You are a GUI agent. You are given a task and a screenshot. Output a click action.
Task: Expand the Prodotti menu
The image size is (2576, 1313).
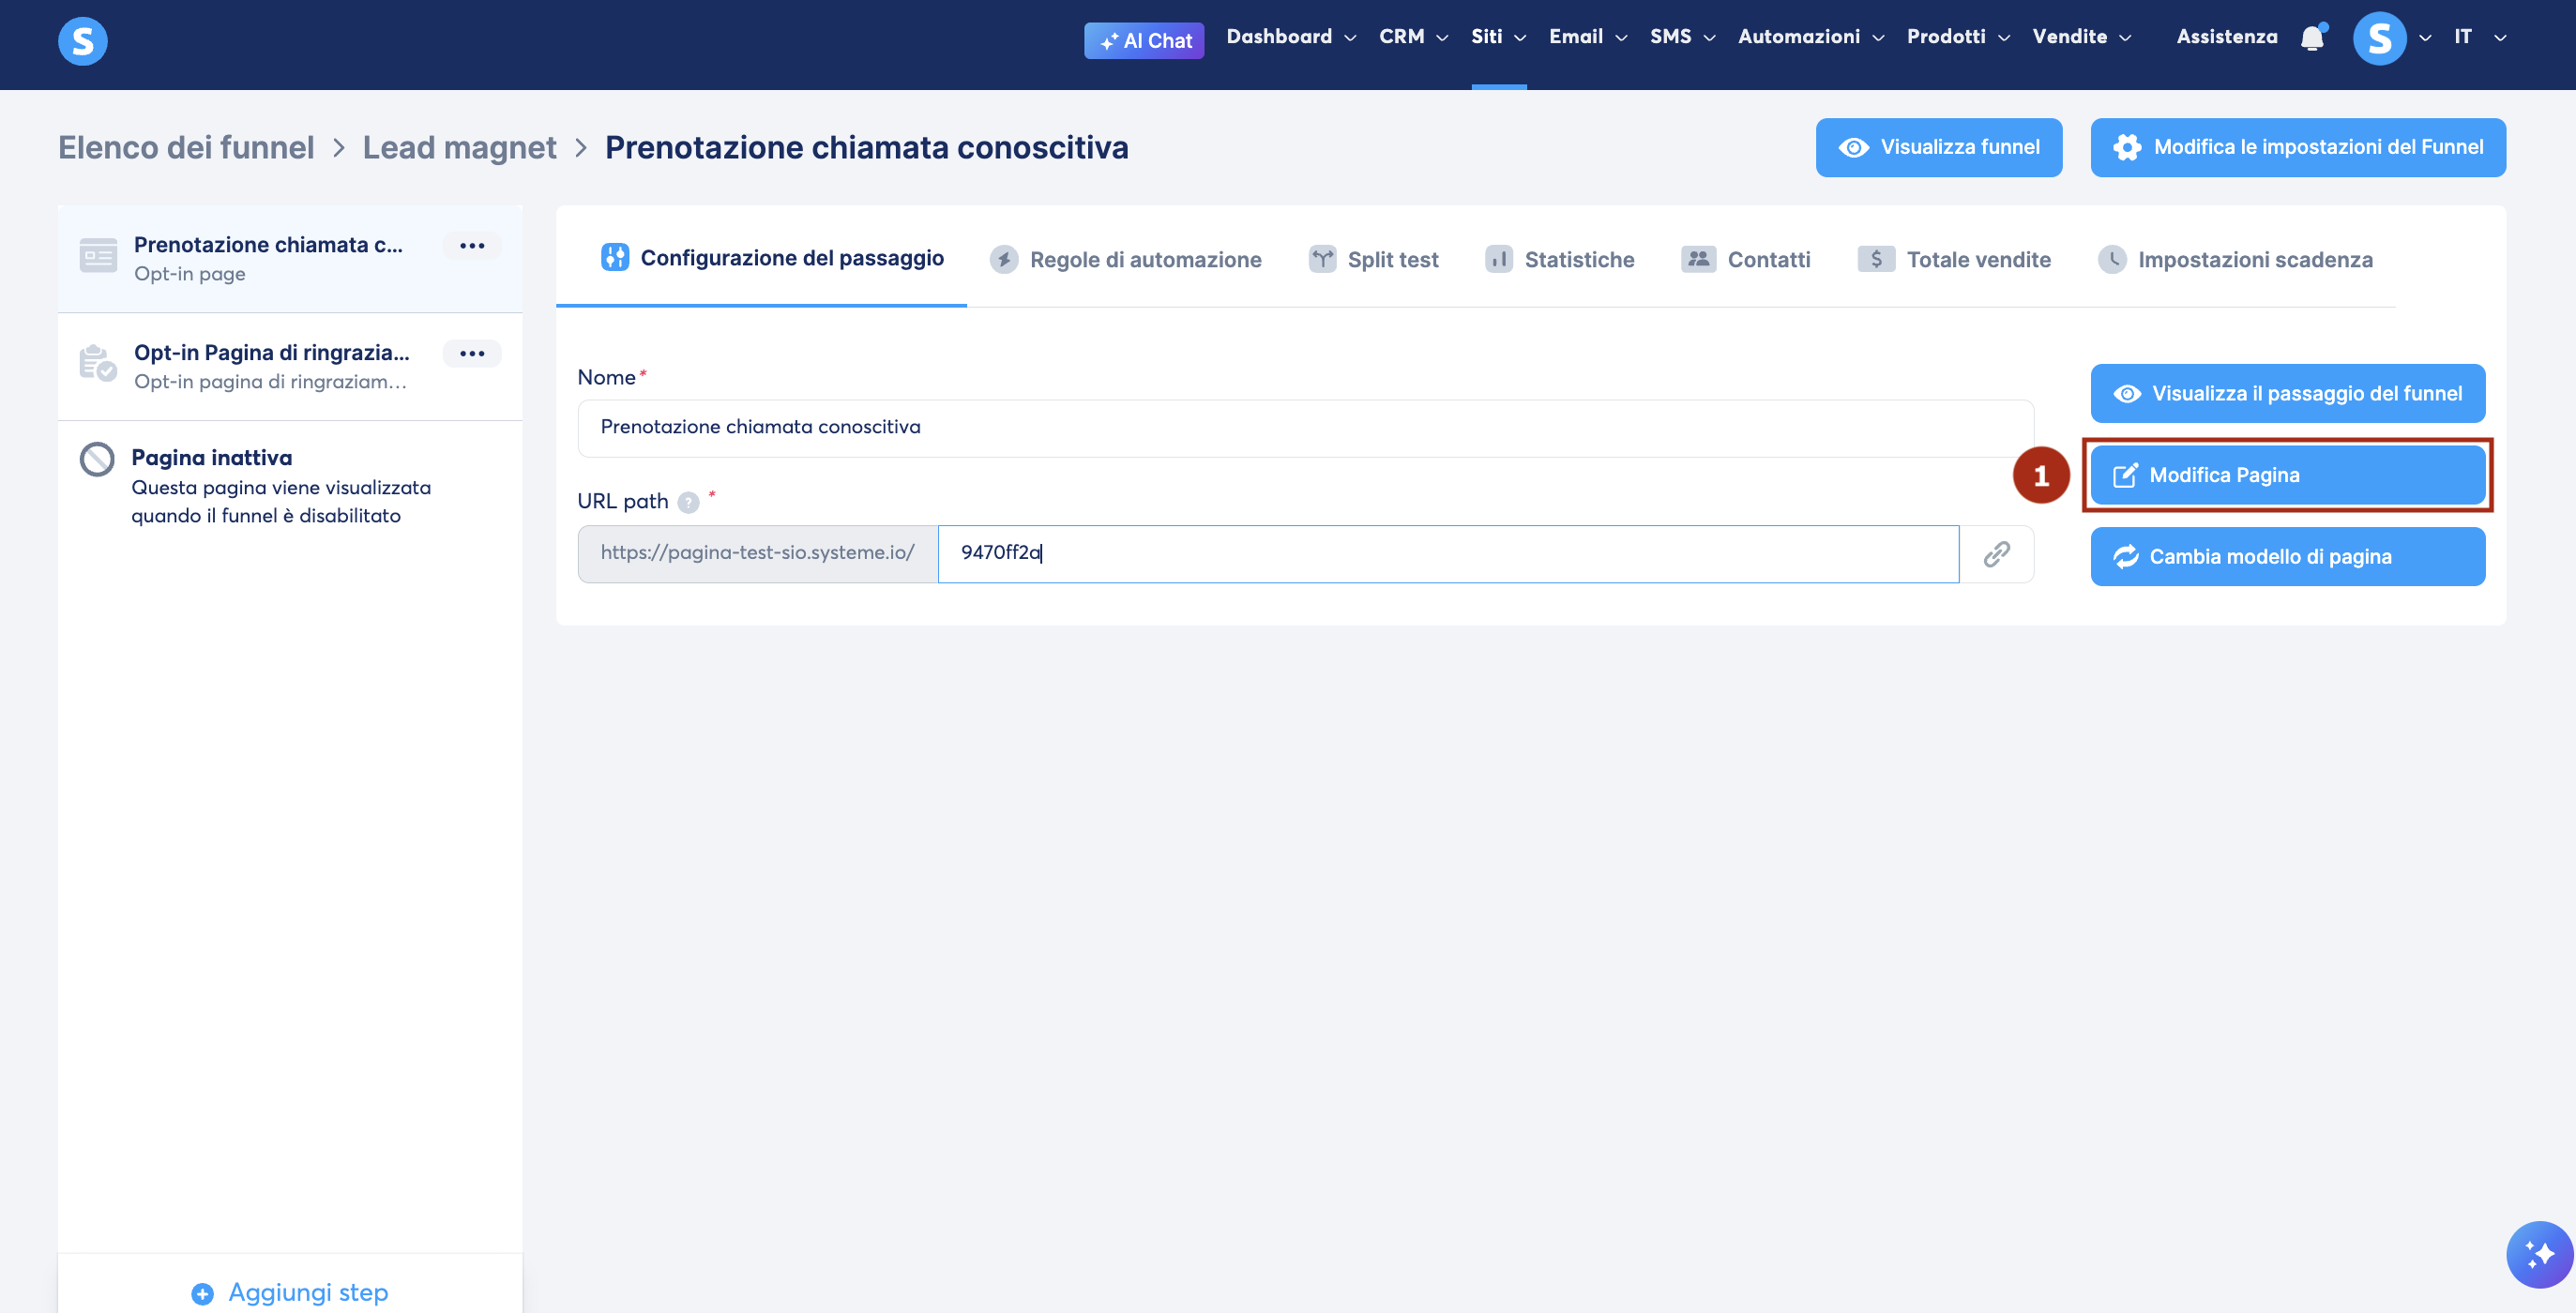click(x=1958, y=37)
